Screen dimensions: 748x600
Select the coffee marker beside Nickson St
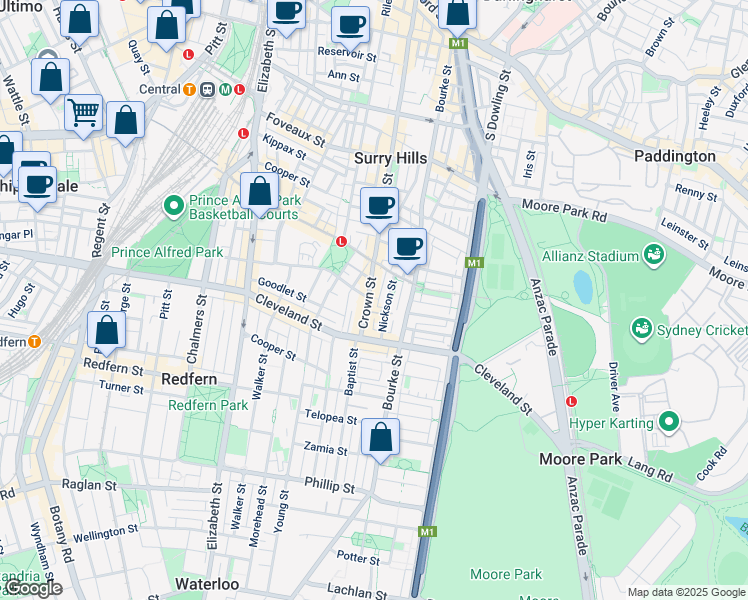407,248
